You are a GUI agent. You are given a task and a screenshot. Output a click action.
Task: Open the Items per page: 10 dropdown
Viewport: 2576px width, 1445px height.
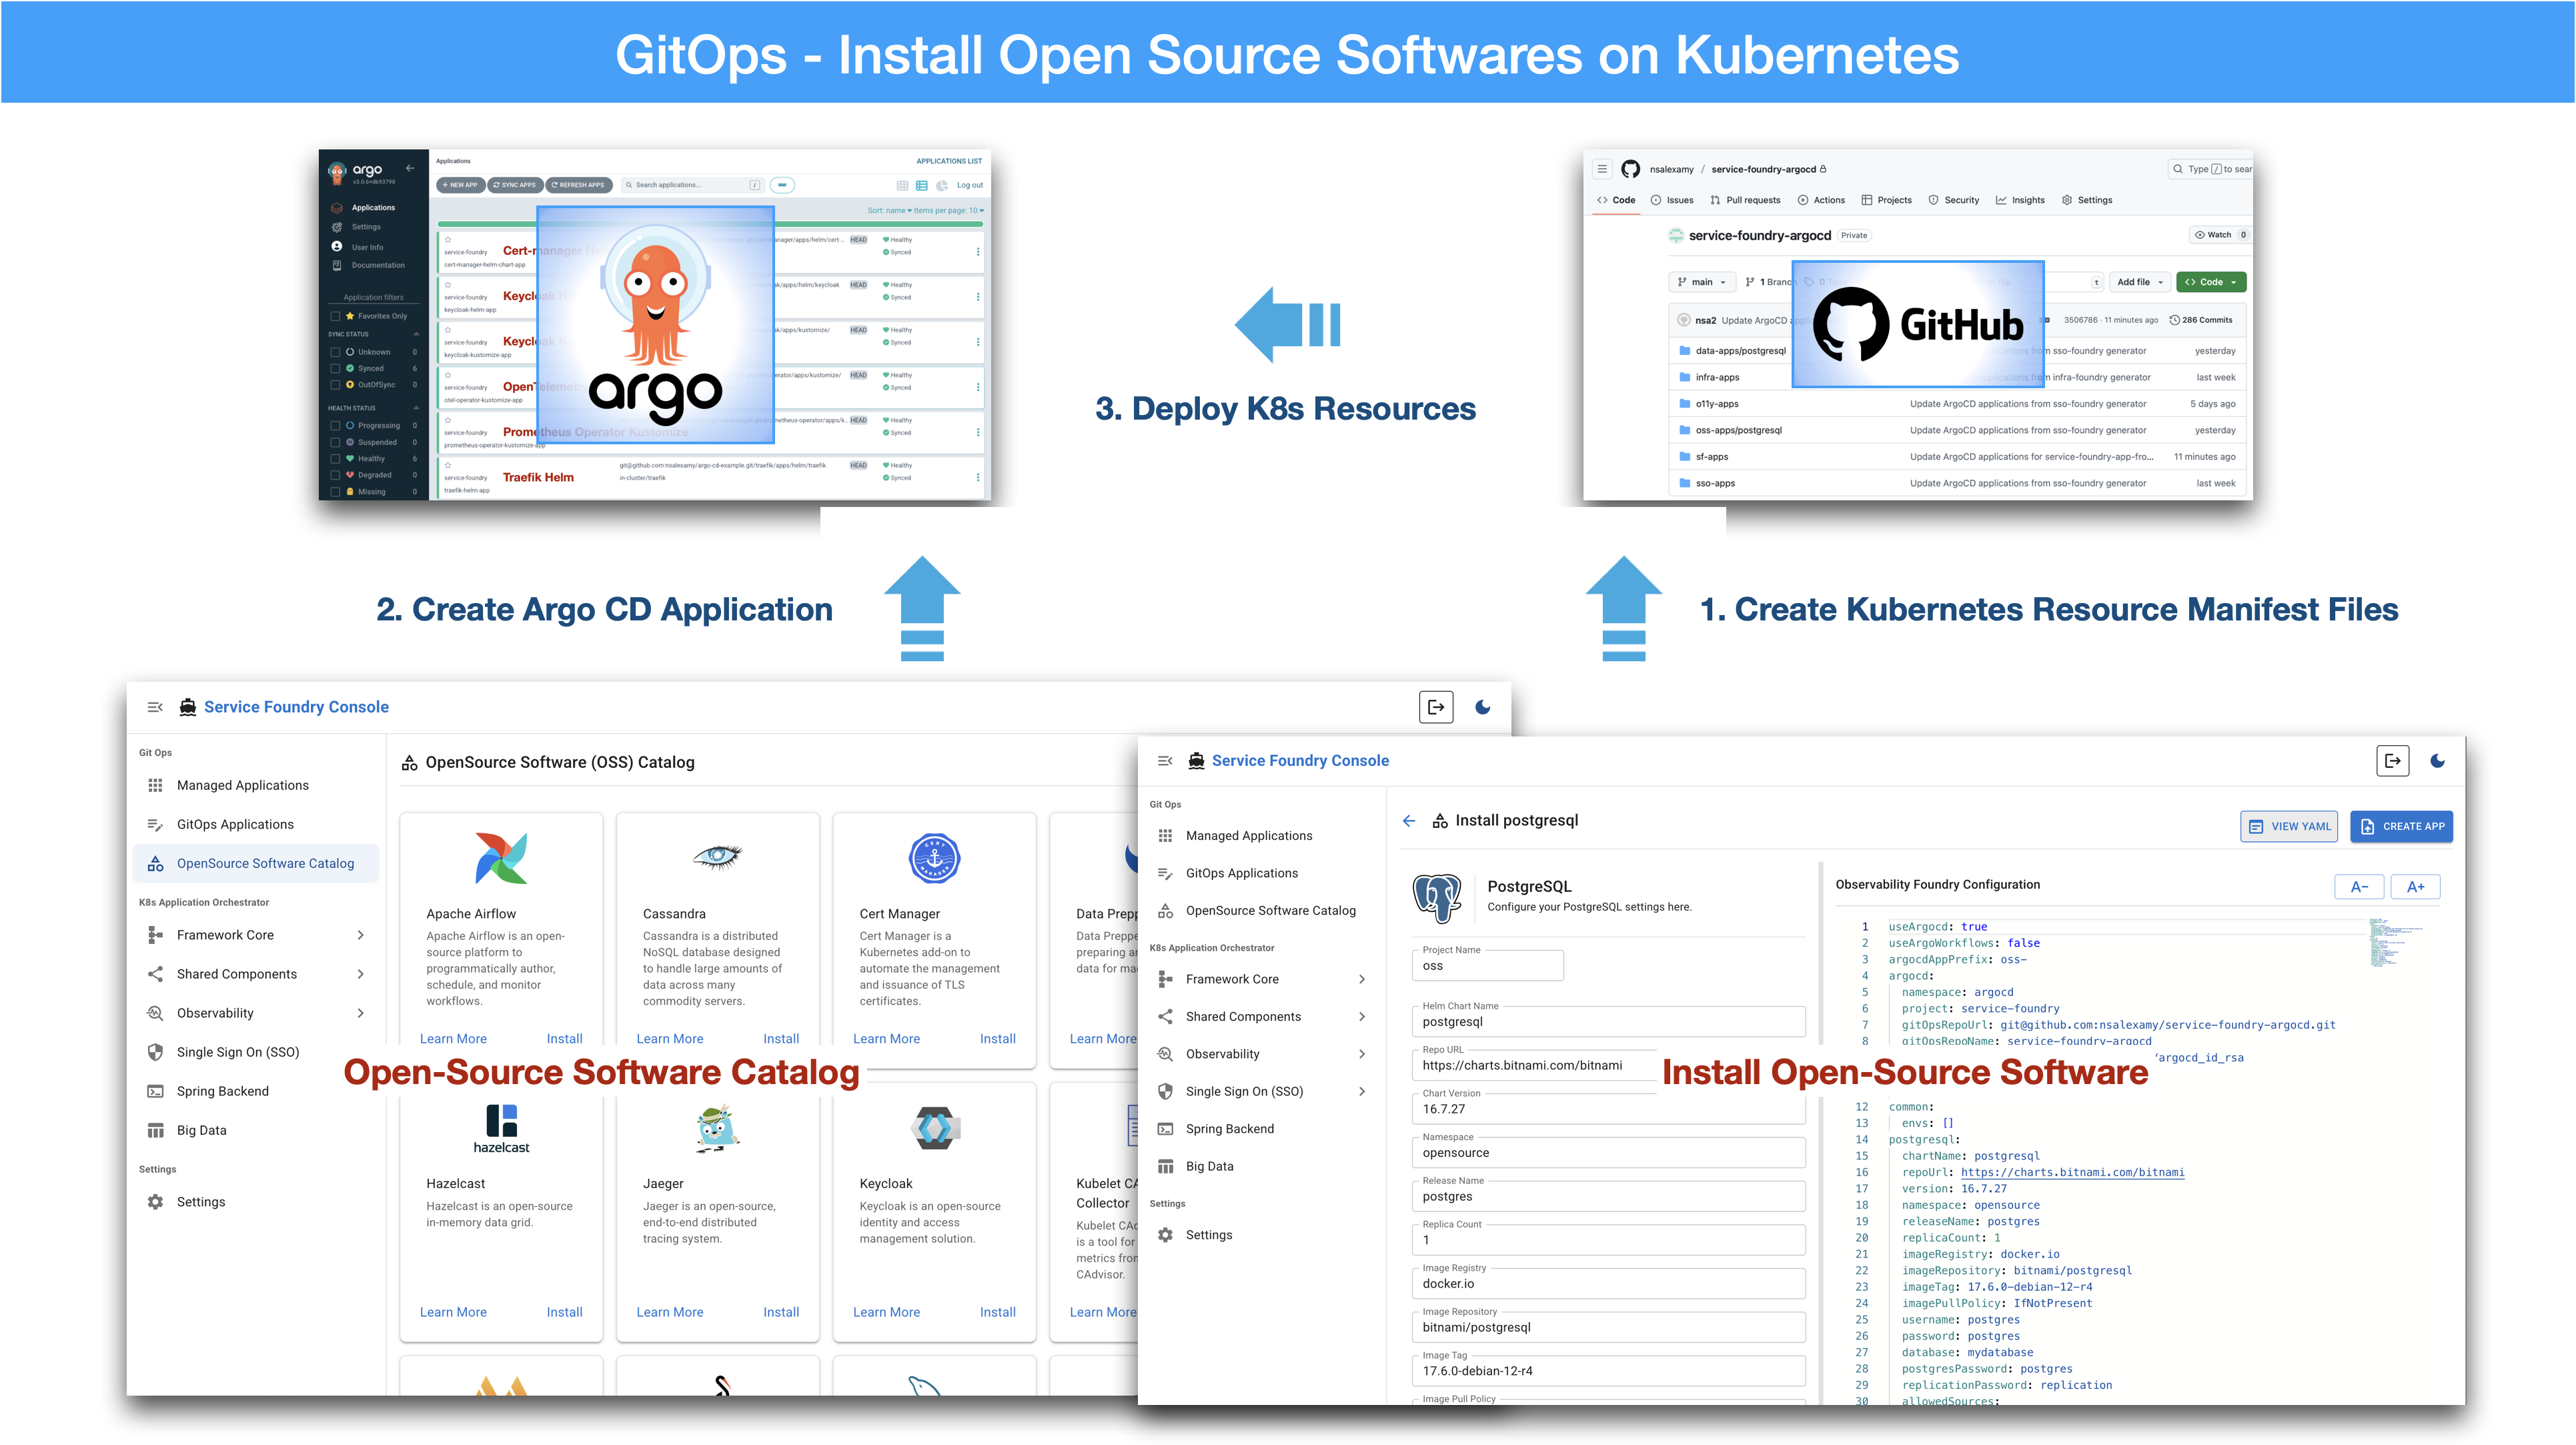[949, 211]
